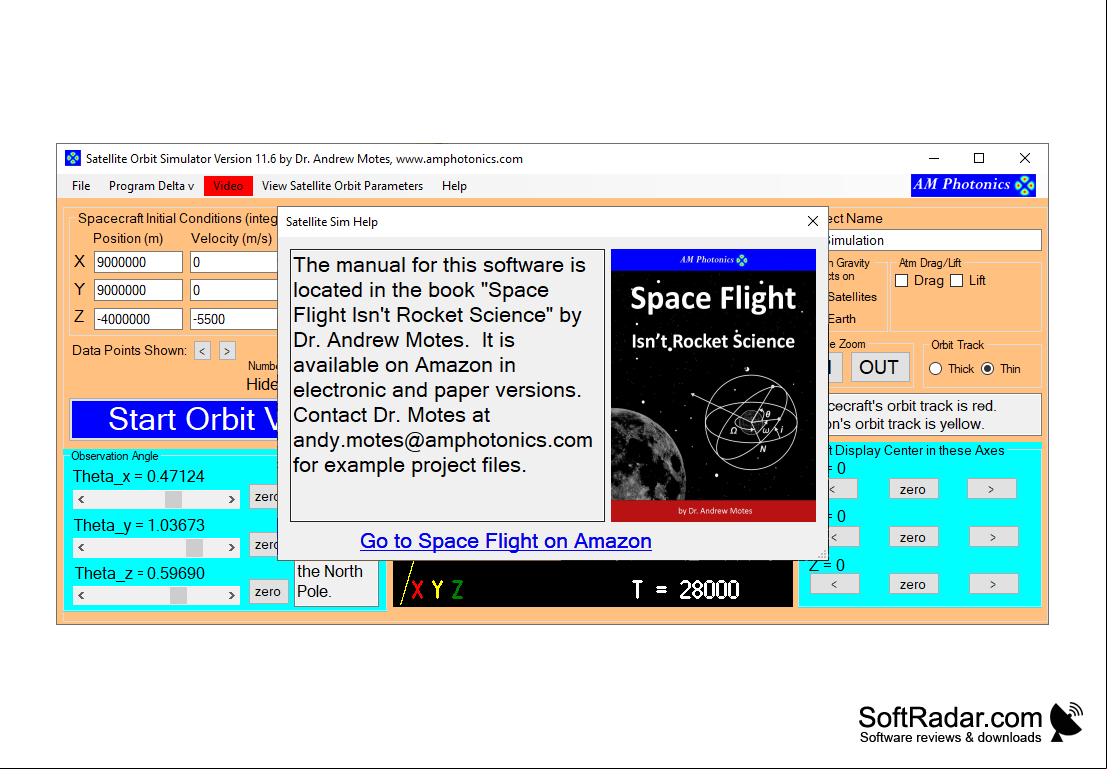Close the Satellite Sim Help dialog
Image resolution: width=1107 pixels, height=769 pixels.
tap(813, 221)
